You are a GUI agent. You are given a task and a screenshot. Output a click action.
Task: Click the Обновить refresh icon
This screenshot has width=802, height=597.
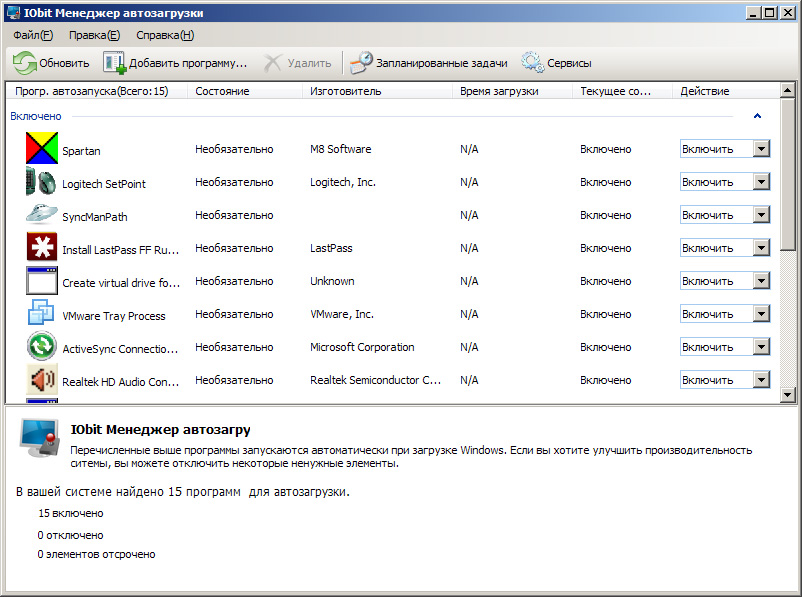[x=25, y=63]
